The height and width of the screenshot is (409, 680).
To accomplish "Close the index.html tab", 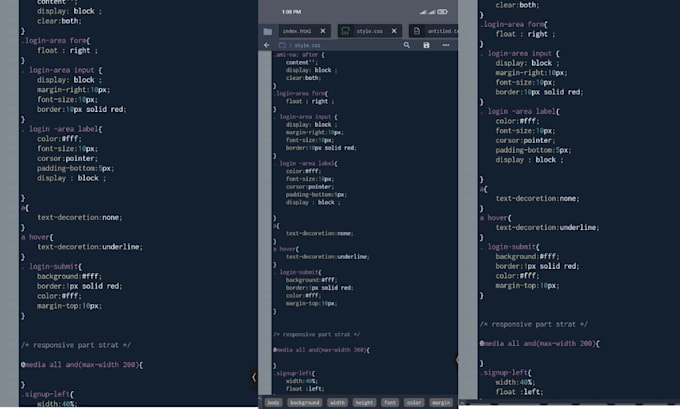I will point(323,31).
